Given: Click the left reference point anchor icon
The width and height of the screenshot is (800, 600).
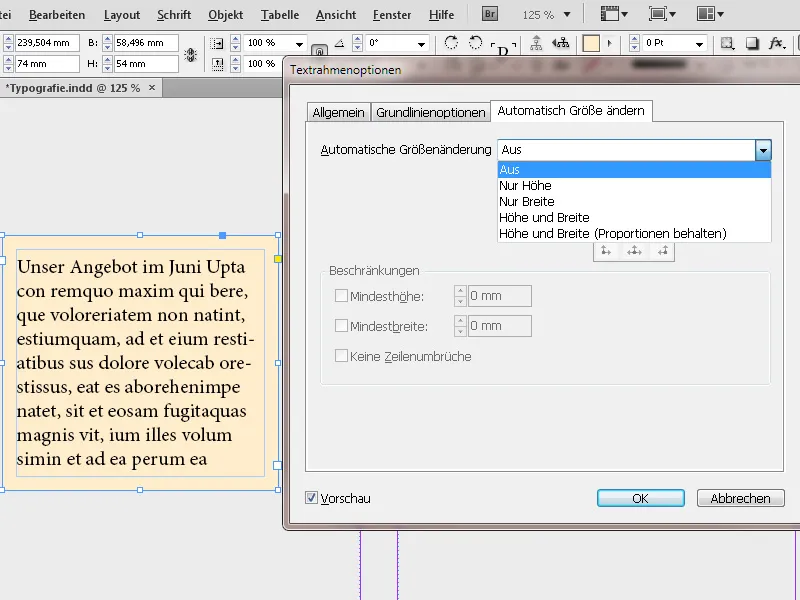Looking at the screenshot, I should point(606,251).
